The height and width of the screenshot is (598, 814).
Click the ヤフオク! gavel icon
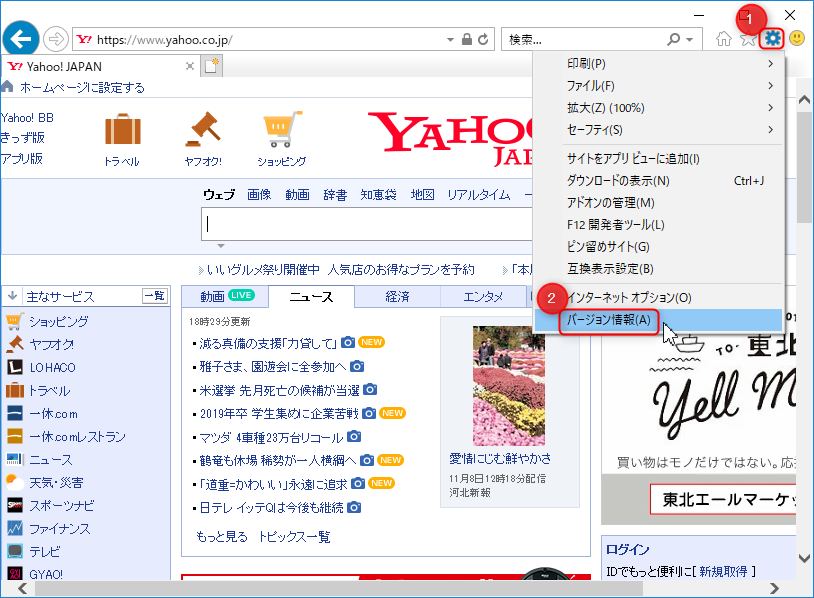pyautogui.click(x=204, y=129)
